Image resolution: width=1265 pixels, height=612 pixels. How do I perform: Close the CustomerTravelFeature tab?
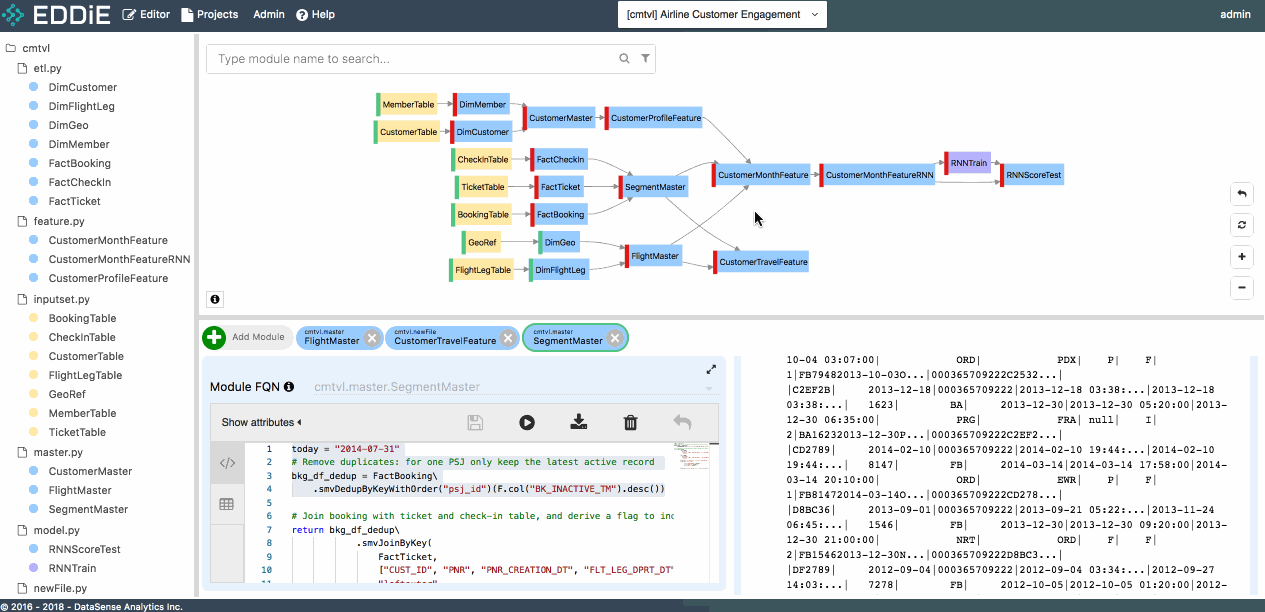click(x=508, y=339)
